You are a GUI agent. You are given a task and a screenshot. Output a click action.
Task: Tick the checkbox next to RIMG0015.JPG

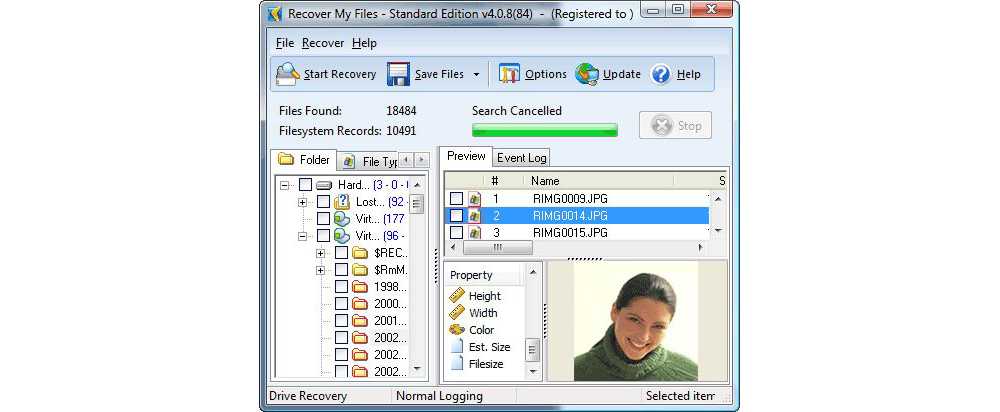[456, 233]
